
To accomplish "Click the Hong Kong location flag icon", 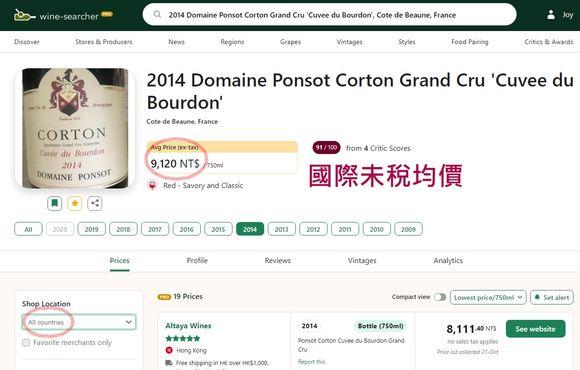I will click(x=169, y=350).
